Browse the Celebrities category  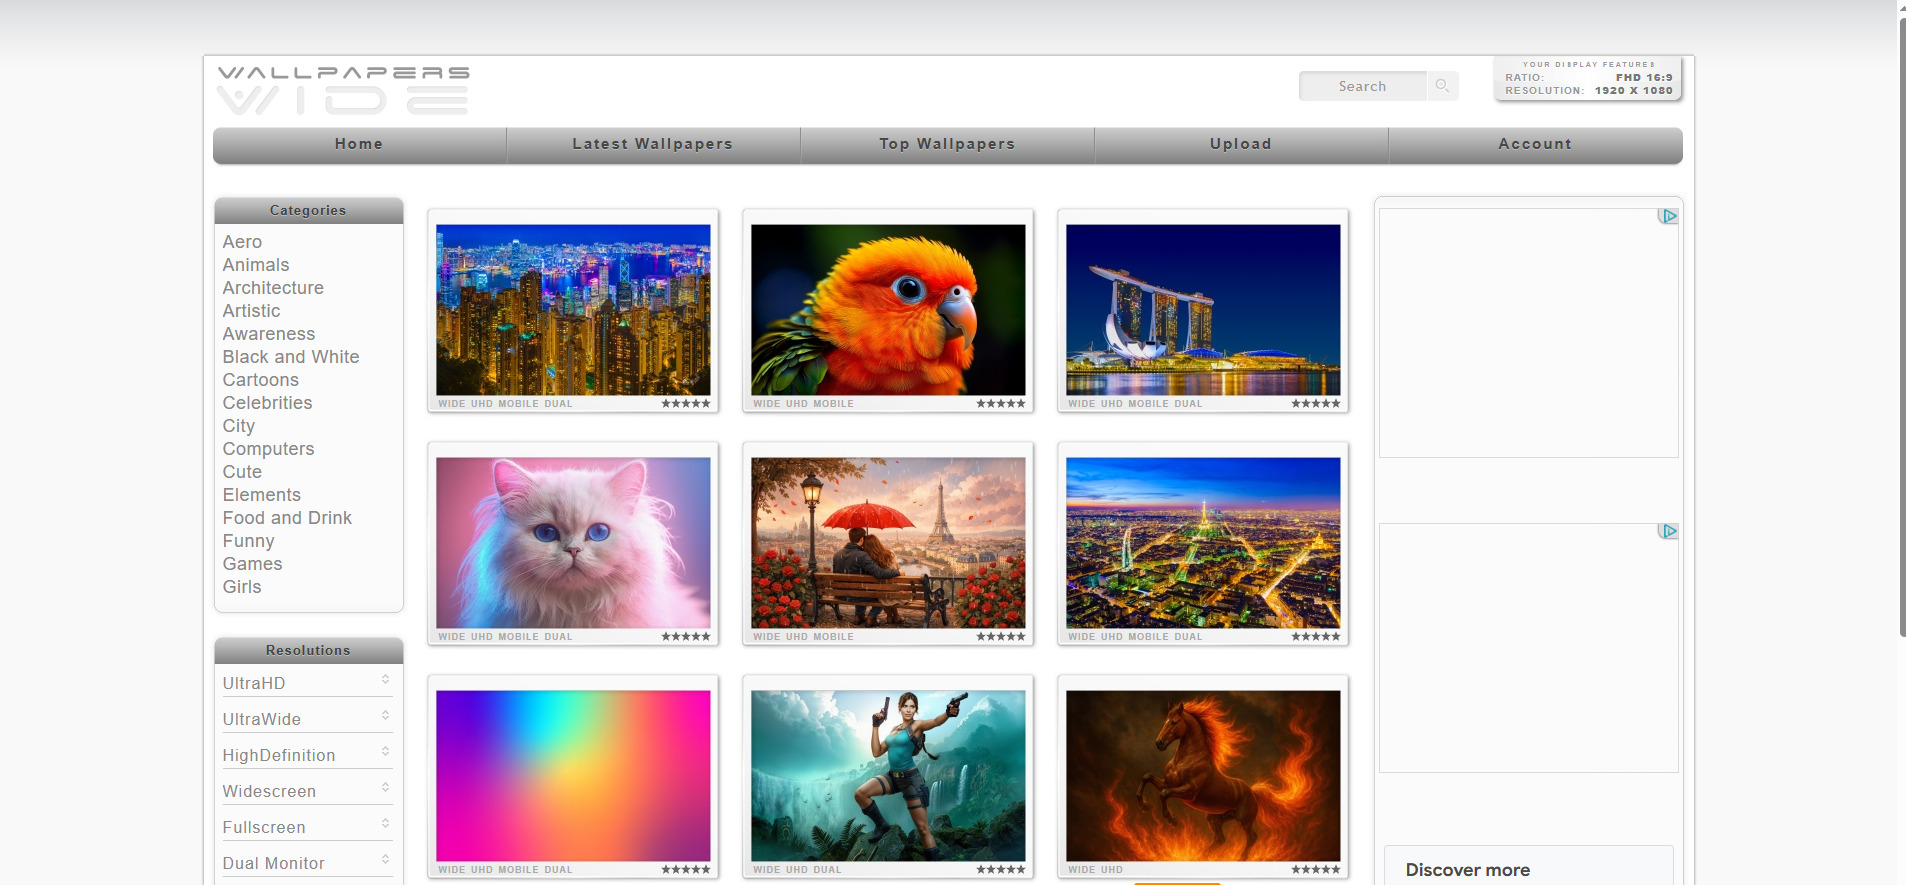point(267,403)
